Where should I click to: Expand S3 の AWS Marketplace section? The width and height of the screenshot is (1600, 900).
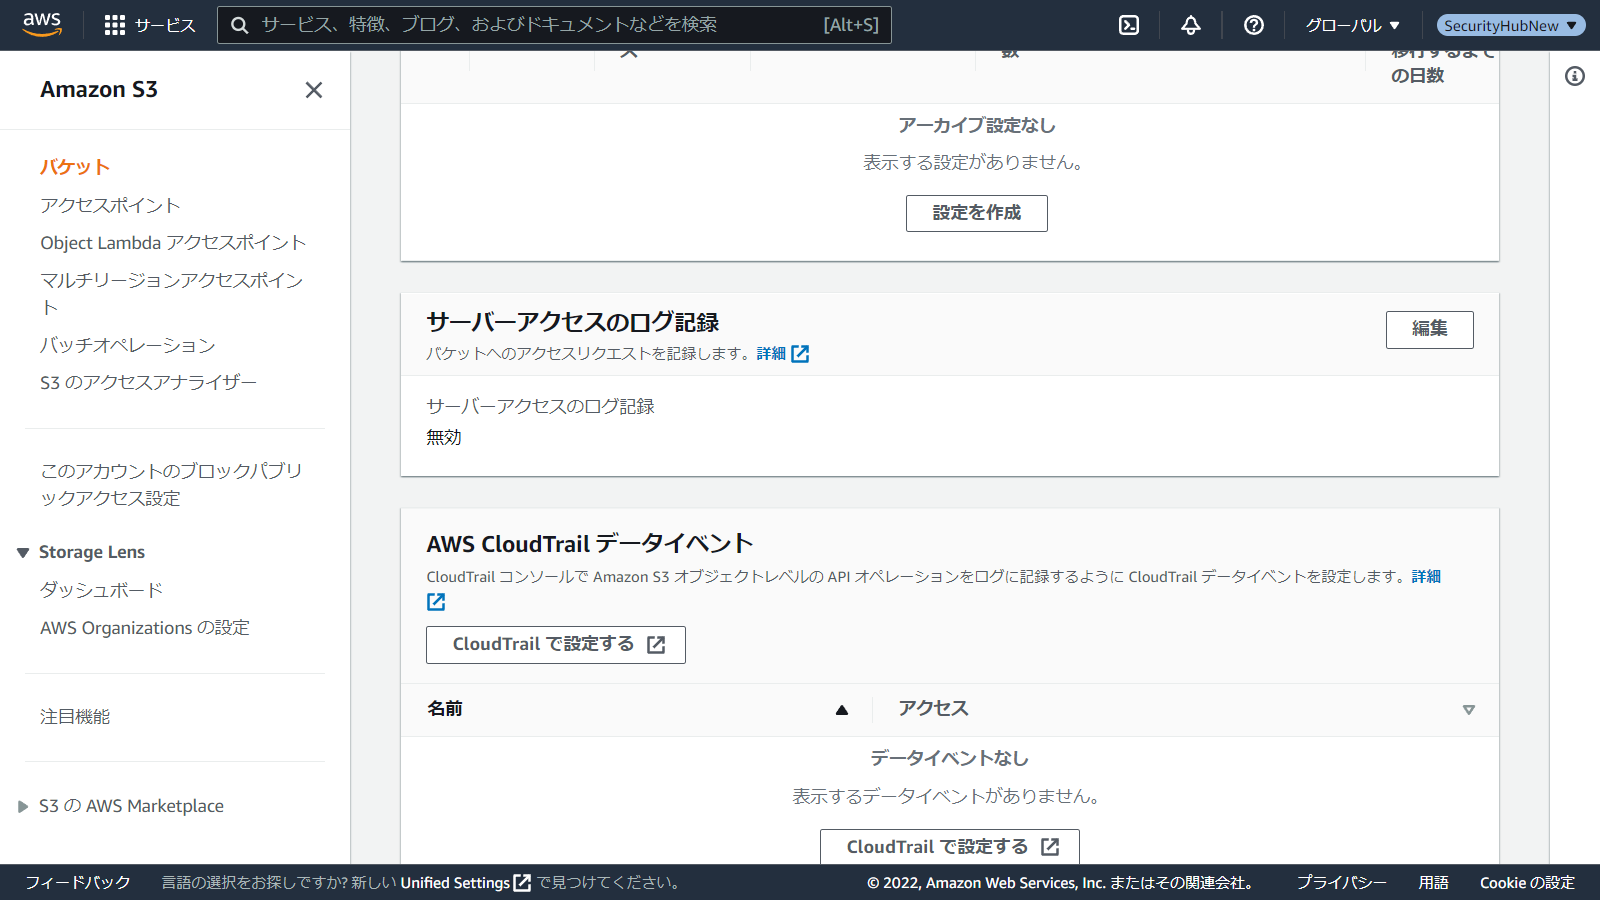(x=23, y=806)
